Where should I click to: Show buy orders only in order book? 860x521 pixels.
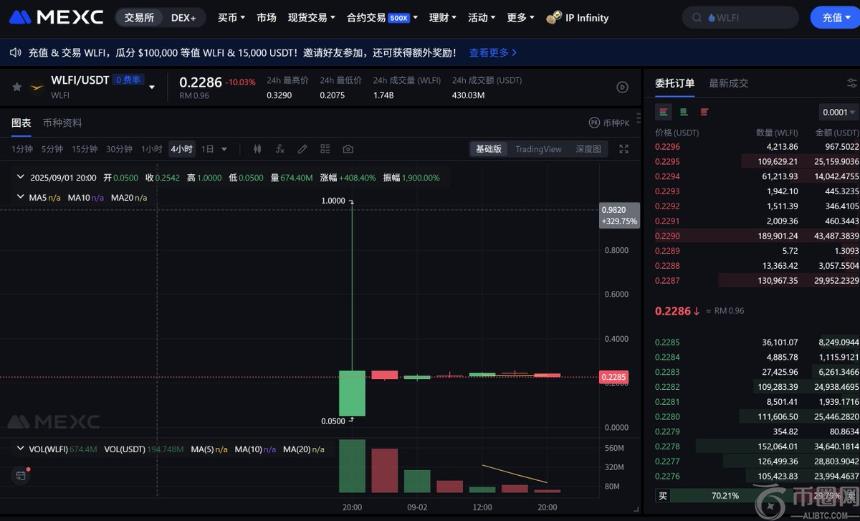pos(684,112)
